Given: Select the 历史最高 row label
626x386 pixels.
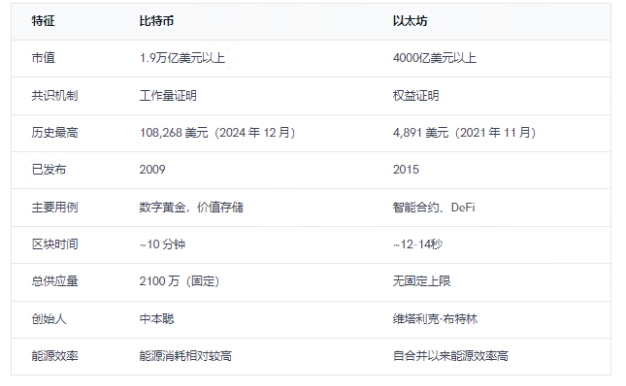Looking at the screenshot, I should click(55, 133).
